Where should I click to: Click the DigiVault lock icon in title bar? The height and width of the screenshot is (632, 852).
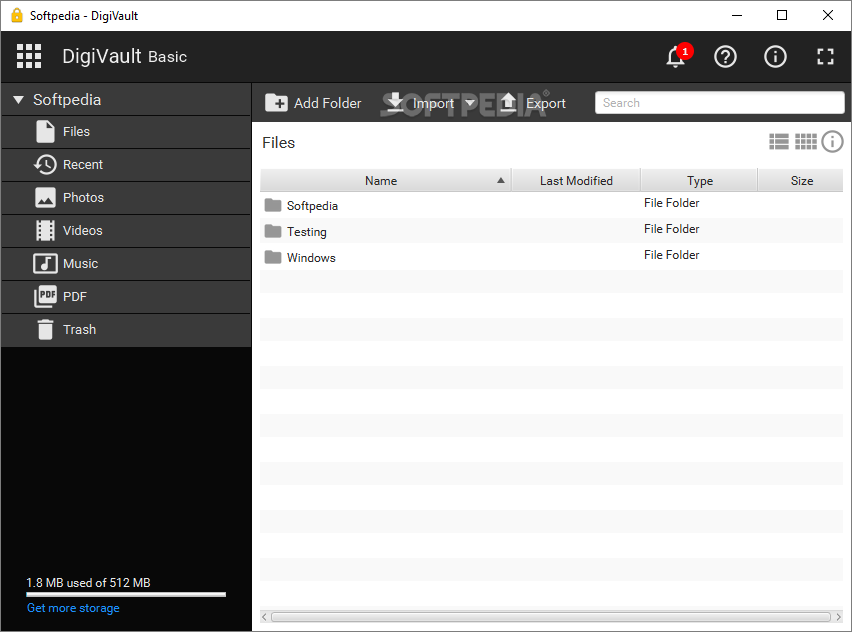(x=17, y=15)
